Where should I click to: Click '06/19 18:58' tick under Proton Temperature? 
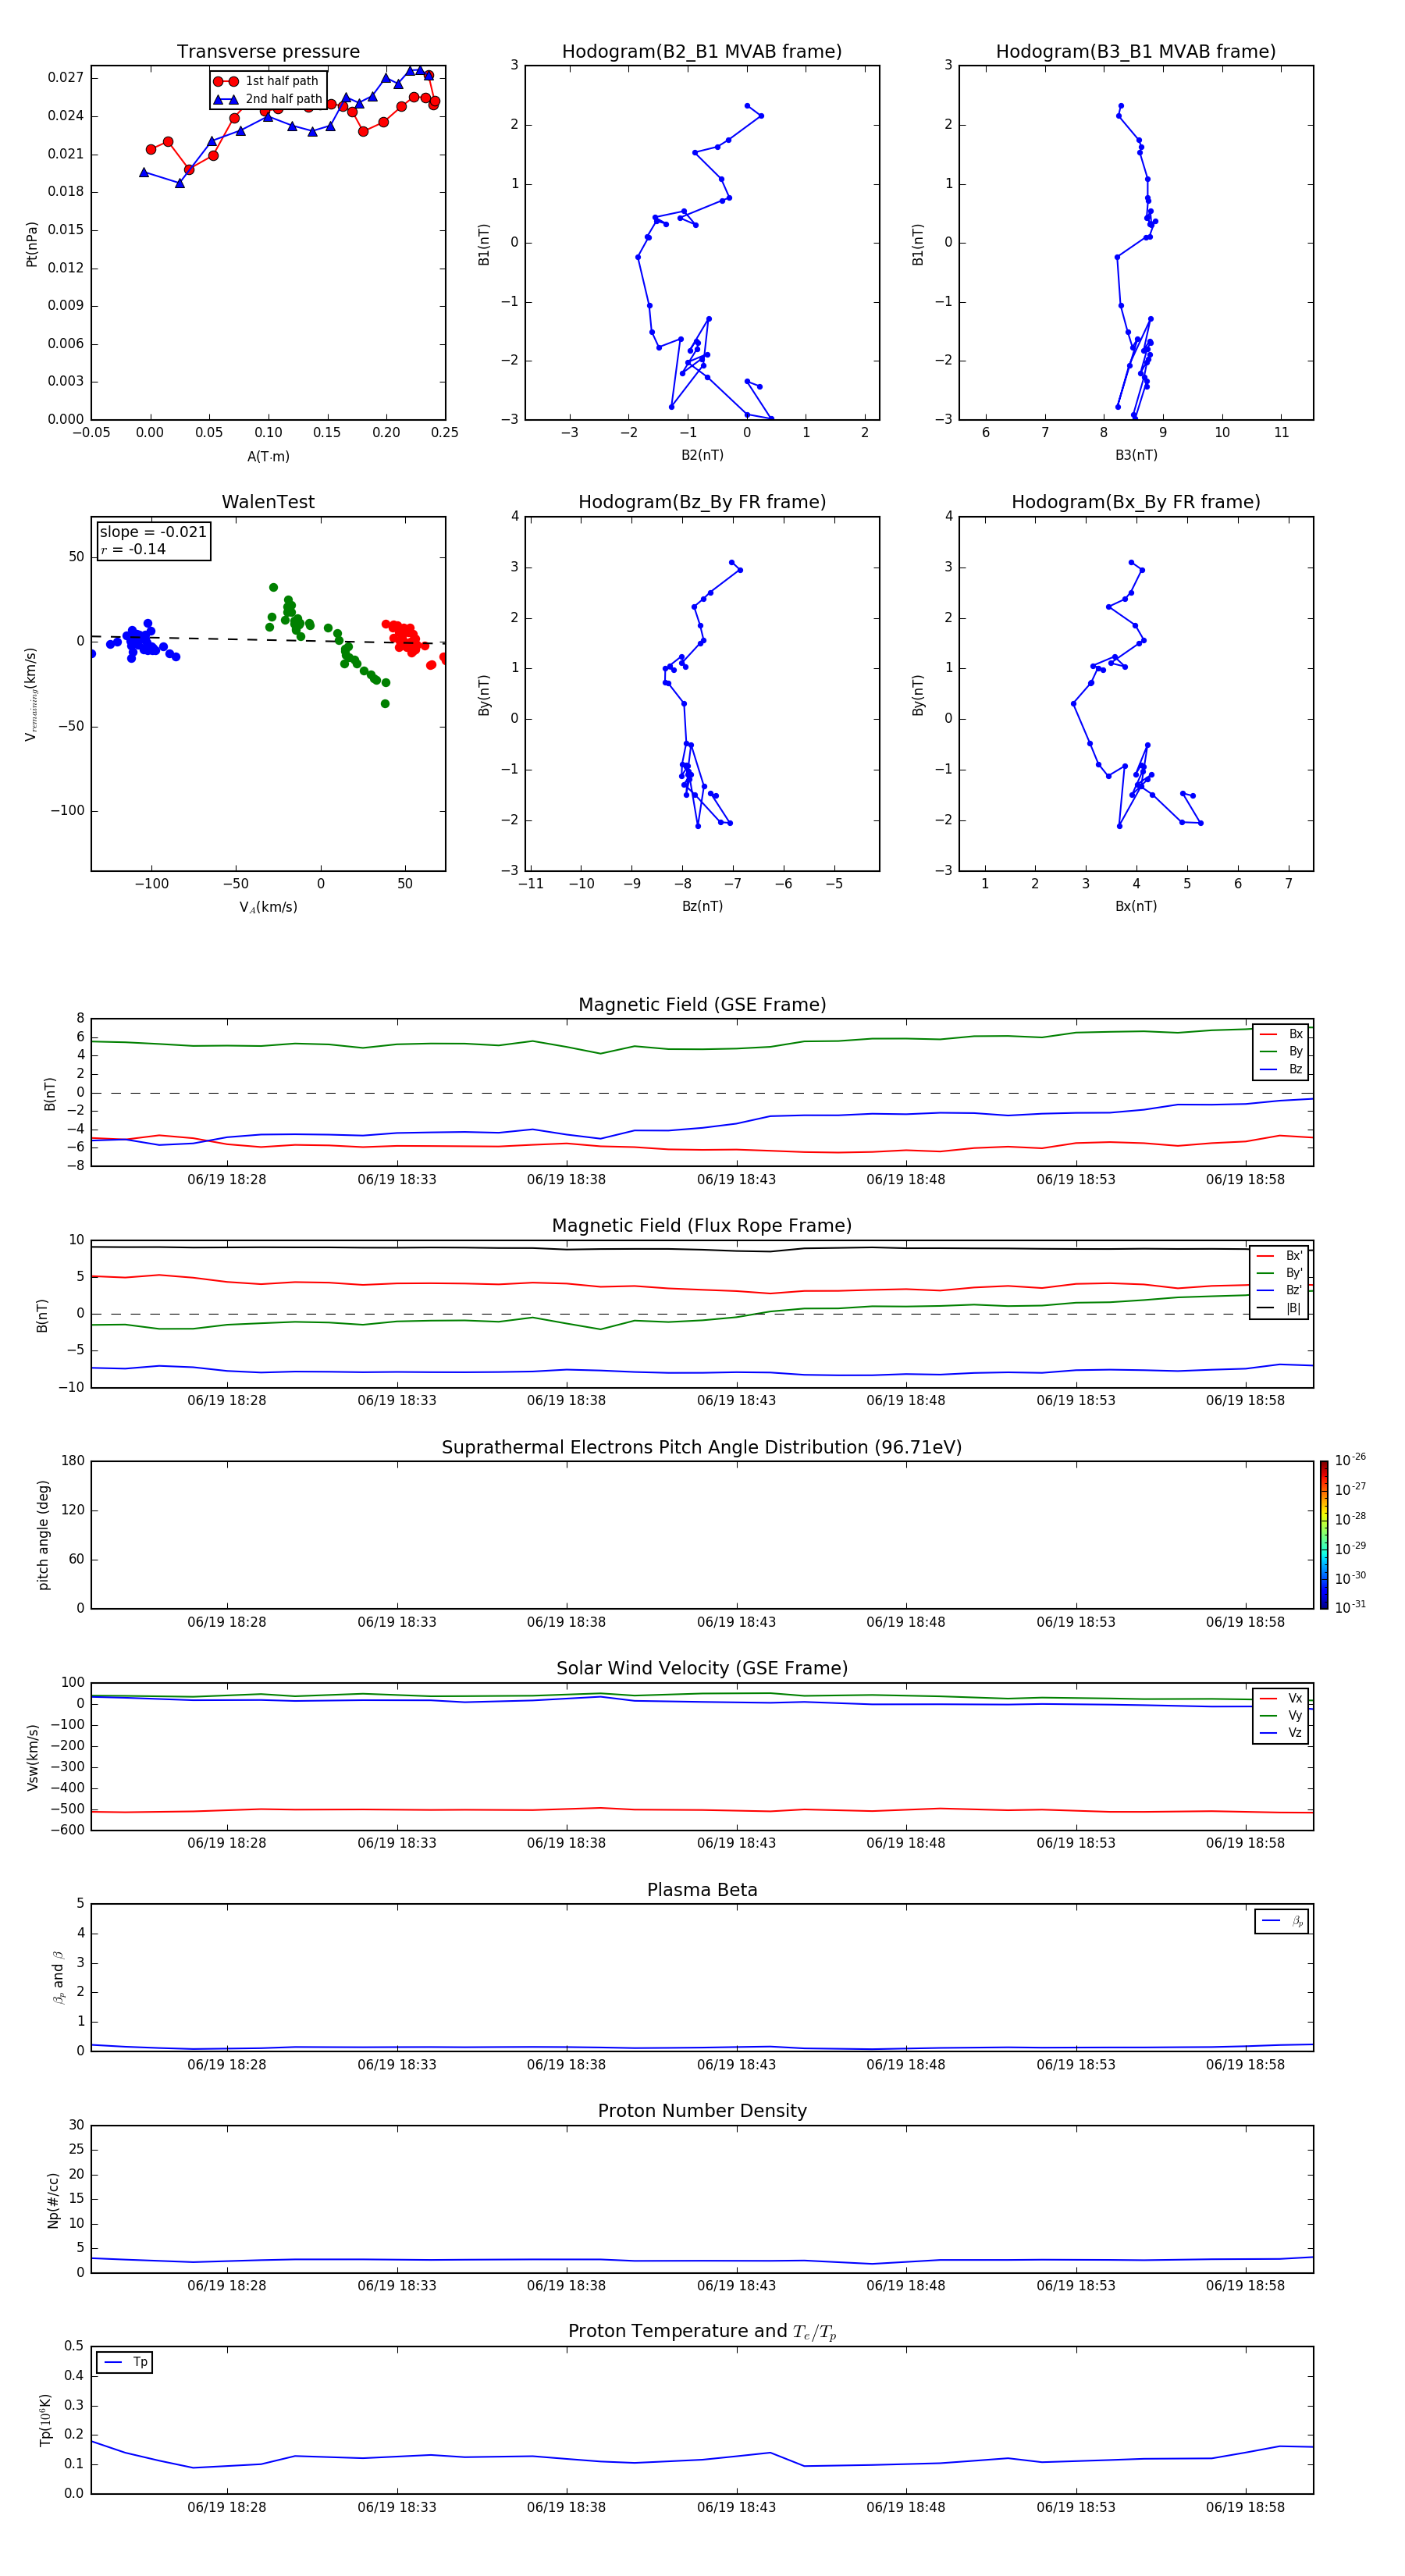pos(1245,2507)
